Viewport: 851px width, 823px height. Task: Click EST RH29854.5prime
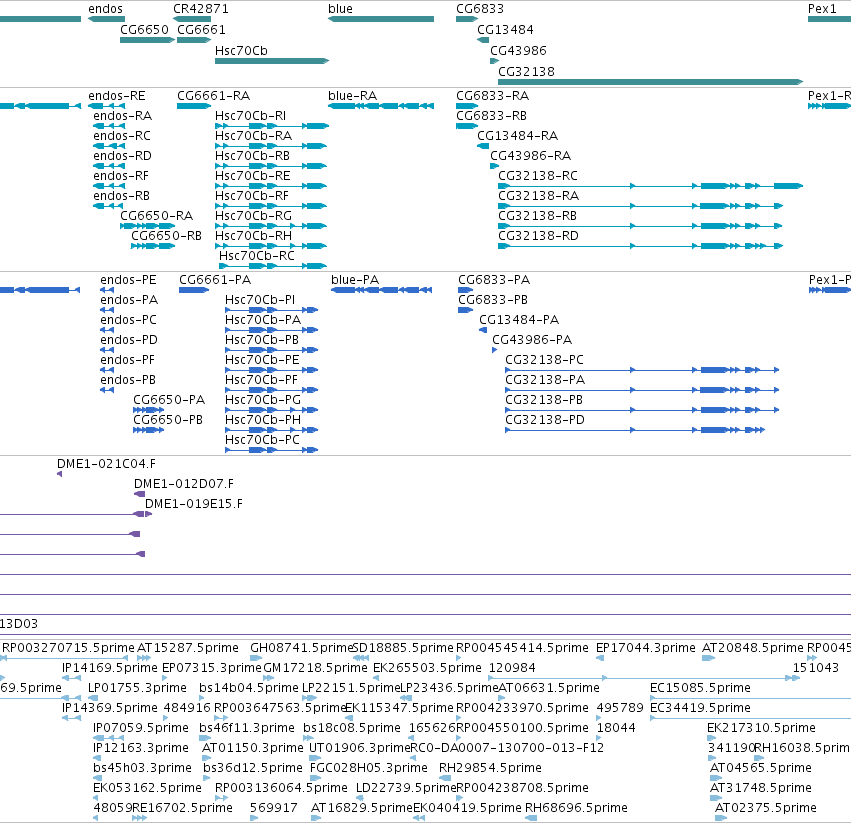pos(490,768)
